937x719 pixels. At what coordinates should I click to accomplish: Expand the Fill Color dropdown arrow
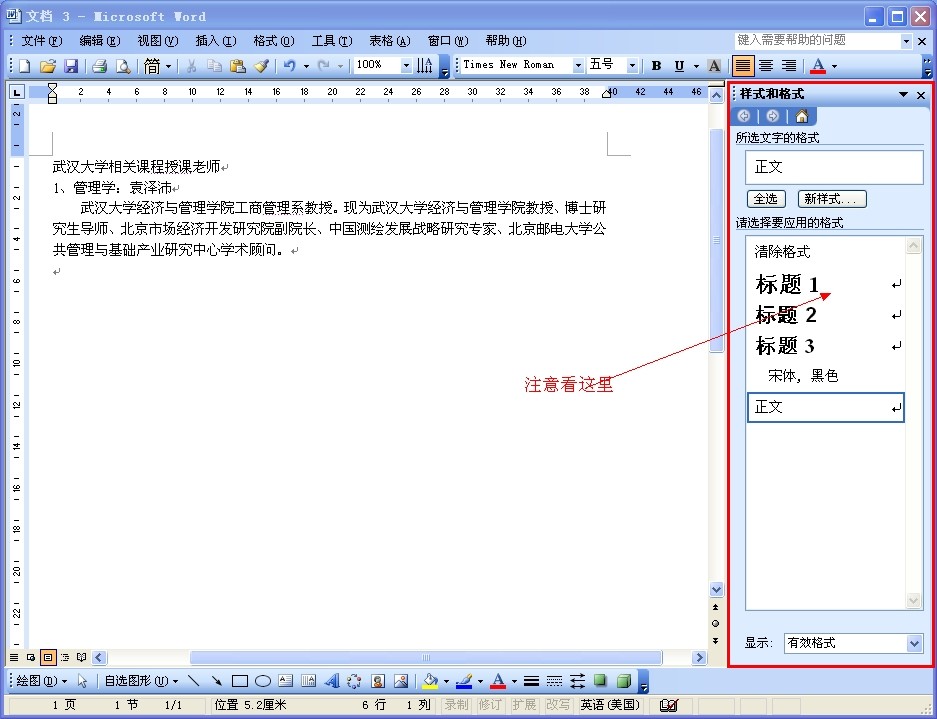[446, 681]
